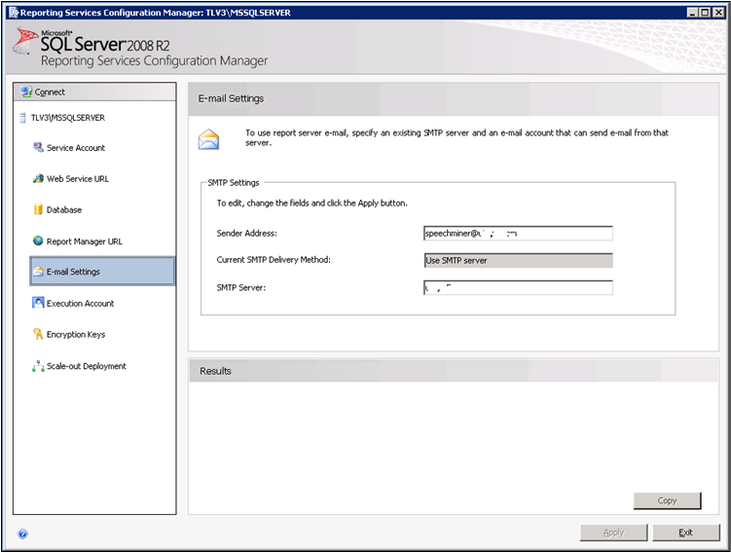
Task: Open the Execution Account page
Action: [80, 304]
